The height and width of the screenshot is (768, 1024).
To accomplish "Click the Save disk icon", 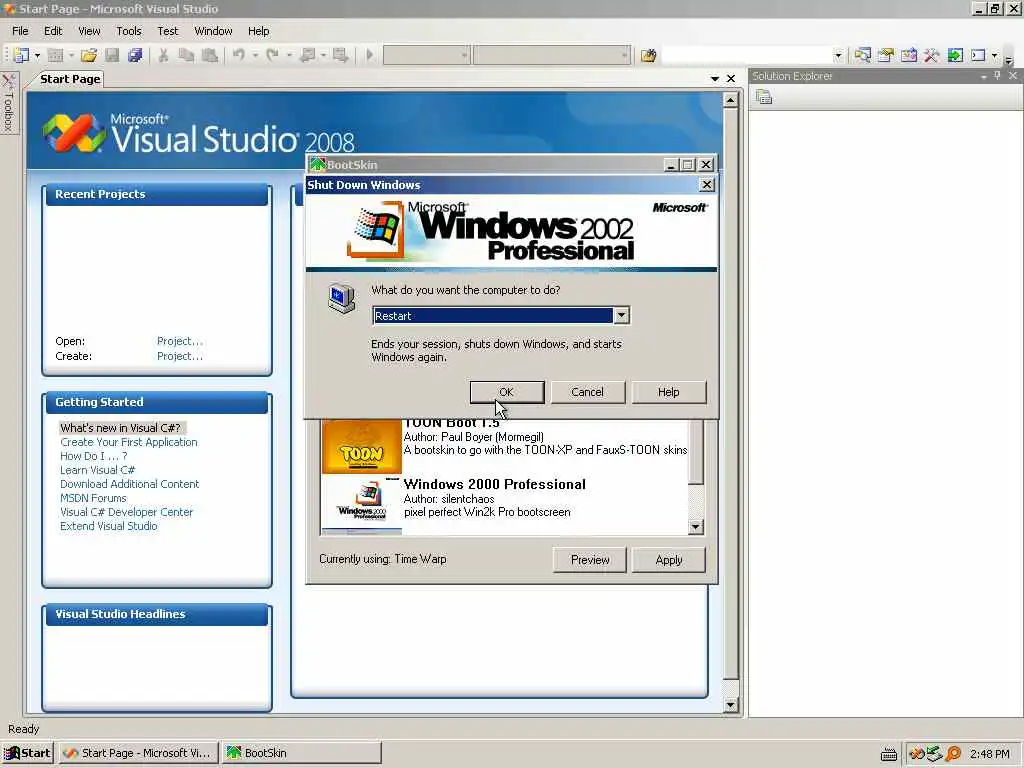I will tap(112, 56).
